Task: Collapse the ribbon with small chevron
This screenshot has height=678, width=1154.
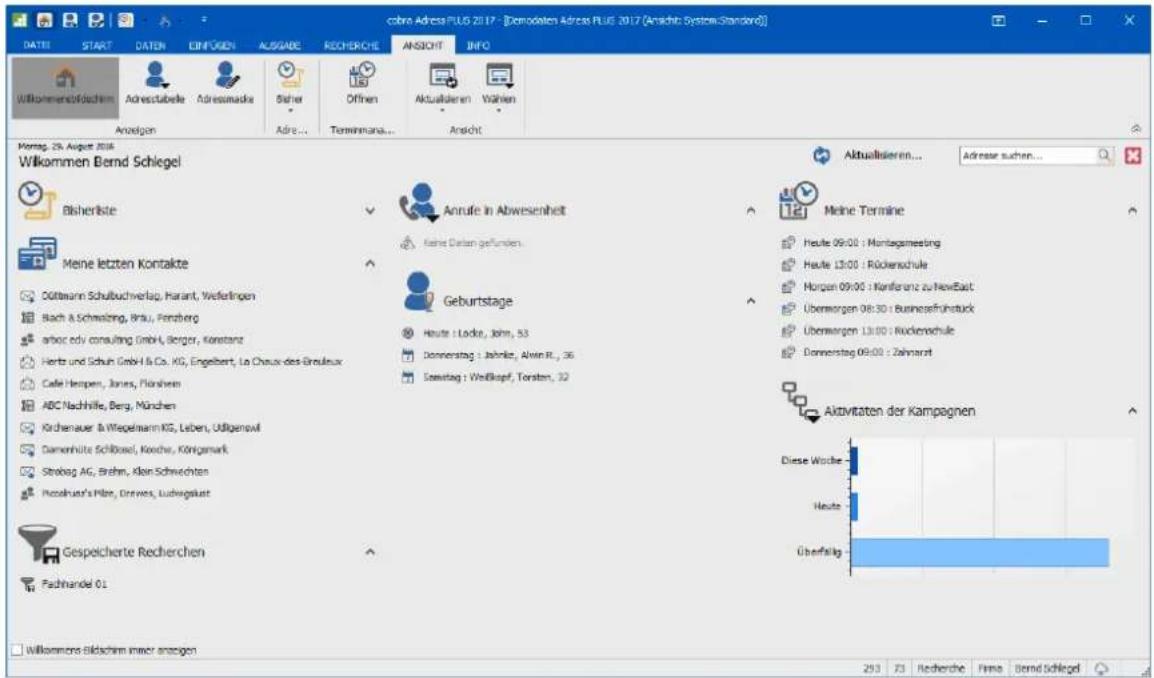Action: 1136,129
